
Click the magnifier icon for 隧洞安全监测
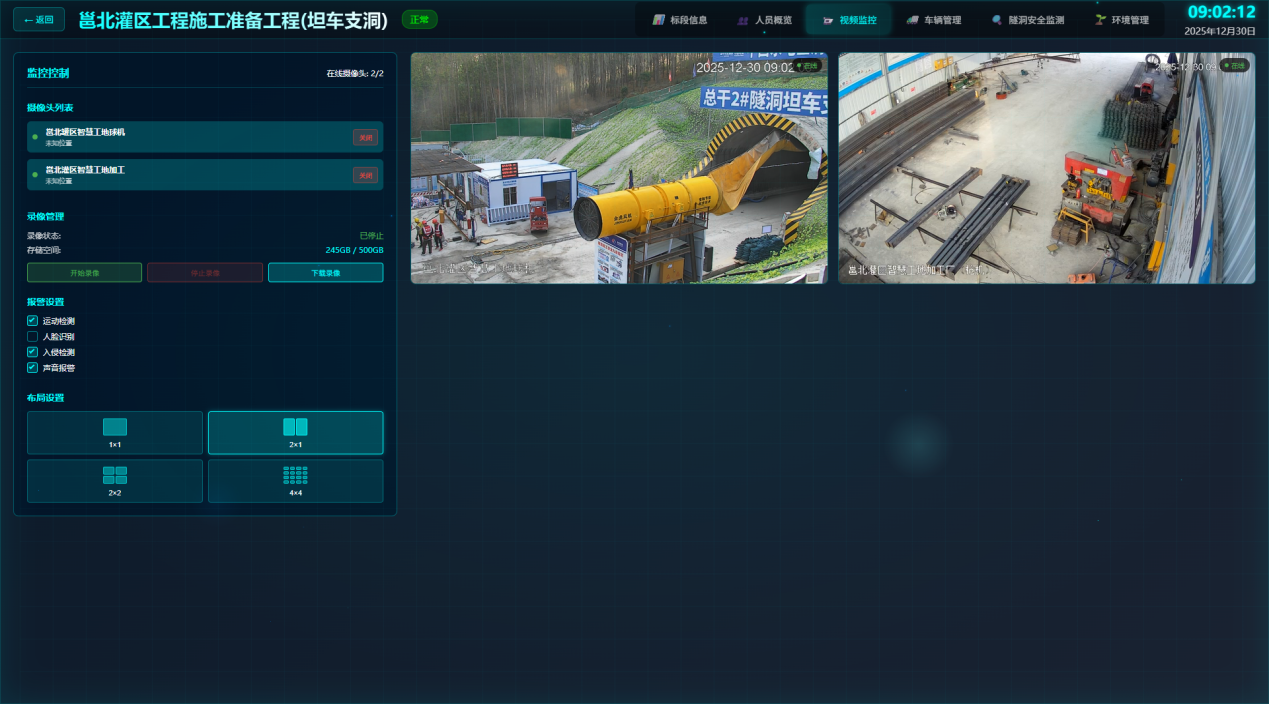click(x=997, y=20)
